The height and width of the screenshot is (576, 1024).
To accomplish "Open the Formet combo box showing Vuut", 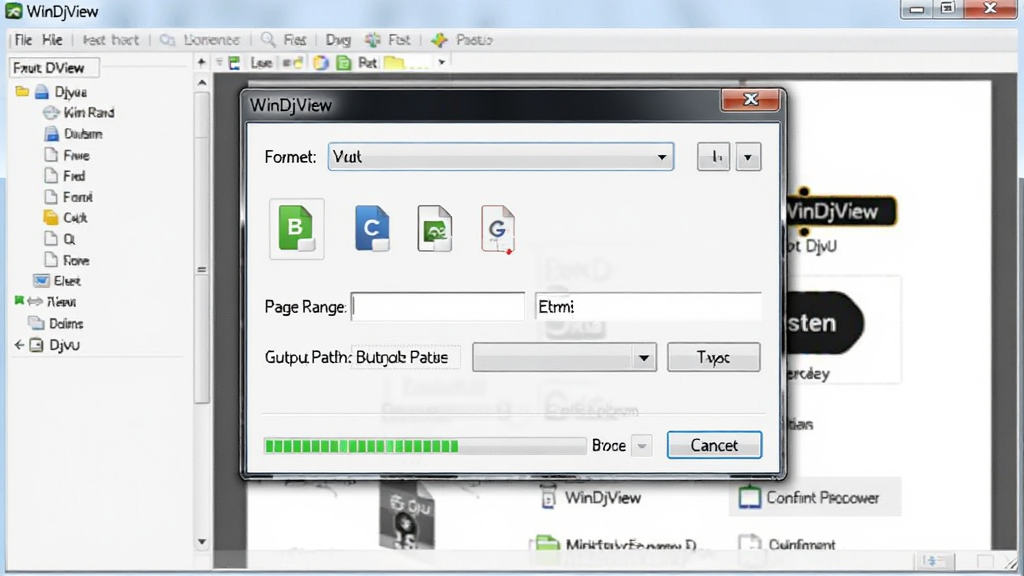I will pyautogui.click(x=501, y=157).
